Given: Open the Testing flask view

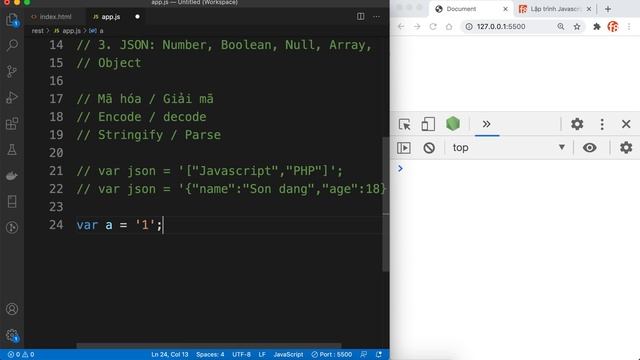Looking at the screenshot, I should (12, 149).
